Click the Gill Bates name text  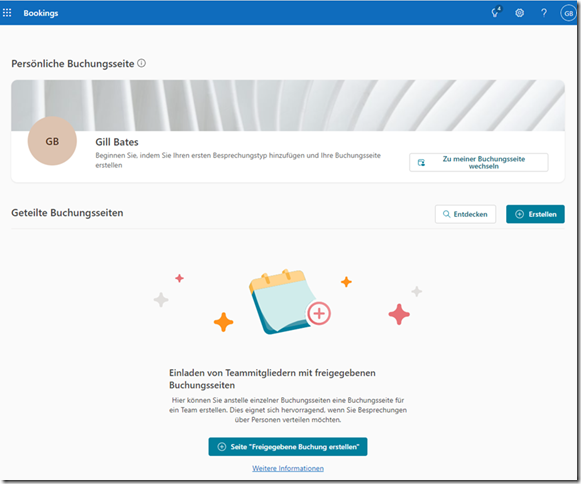pos(117,142)
